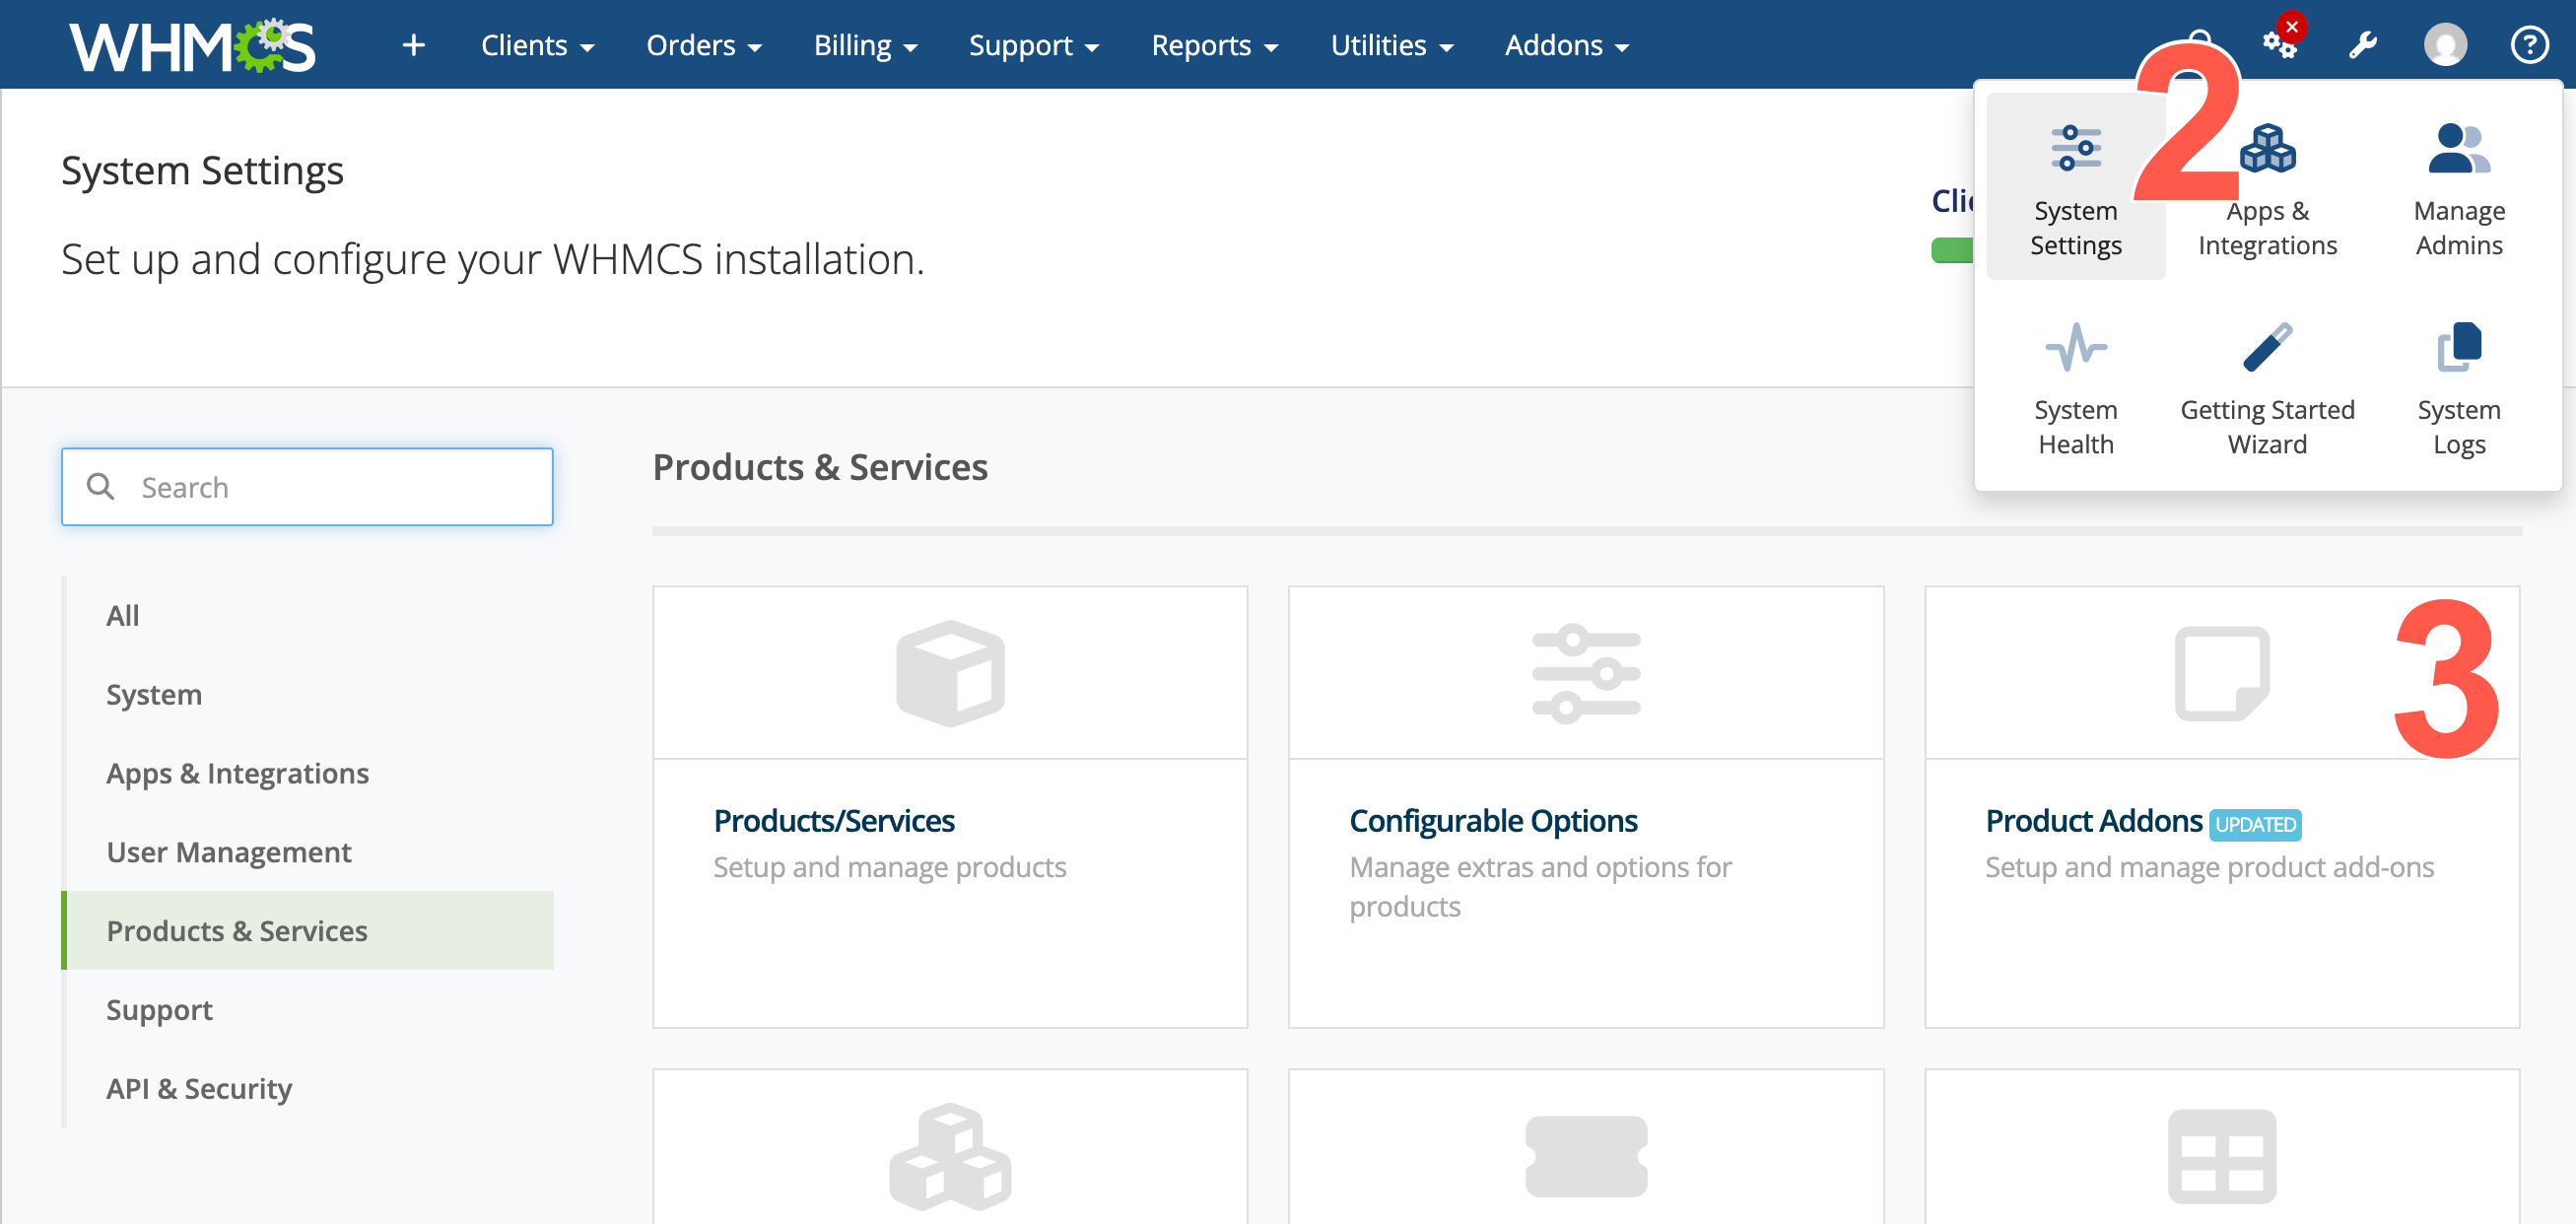Click the settings Search field
This screenshot has height=1224, width=2576.
308,486
